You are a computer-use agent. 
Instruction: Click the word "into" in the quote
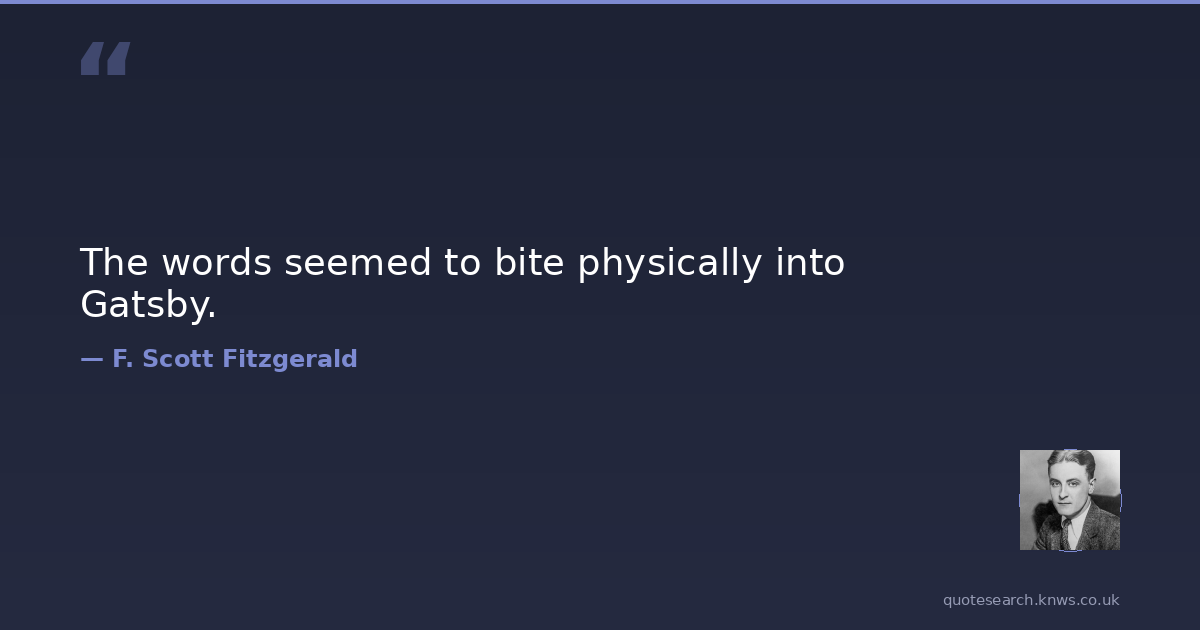point(810,263)
